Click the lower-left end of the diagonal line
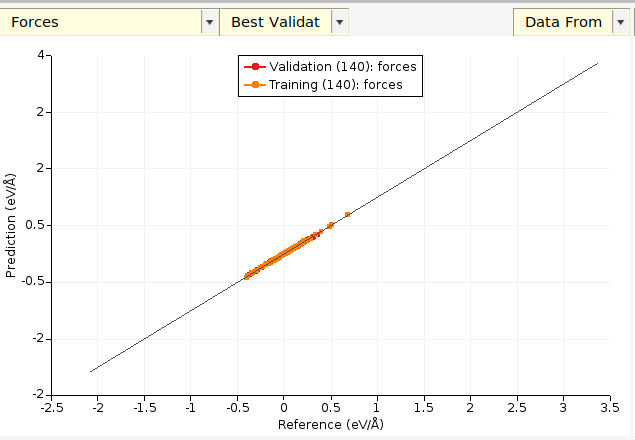635x440 pixels. (x=91, y=372)
